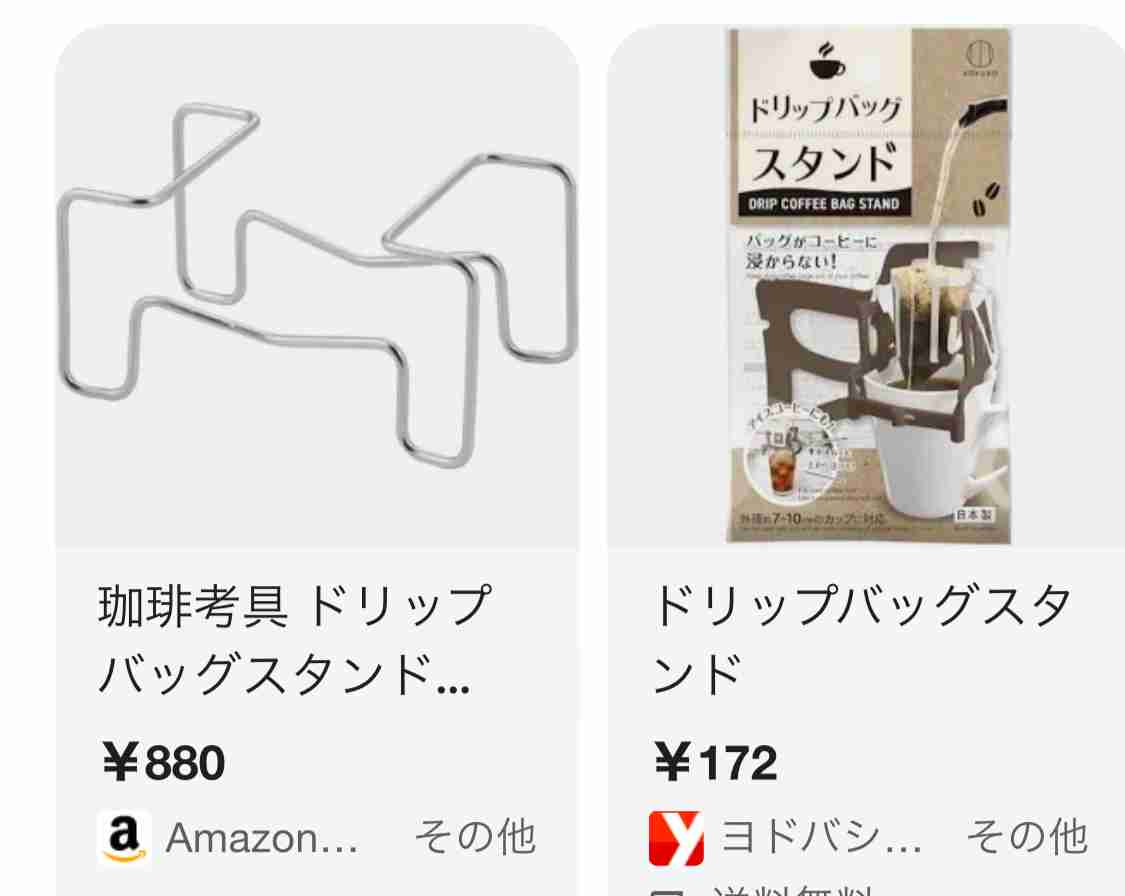Click the circular brand logo on the package corner
The image size is (1125, 896).
979,55
